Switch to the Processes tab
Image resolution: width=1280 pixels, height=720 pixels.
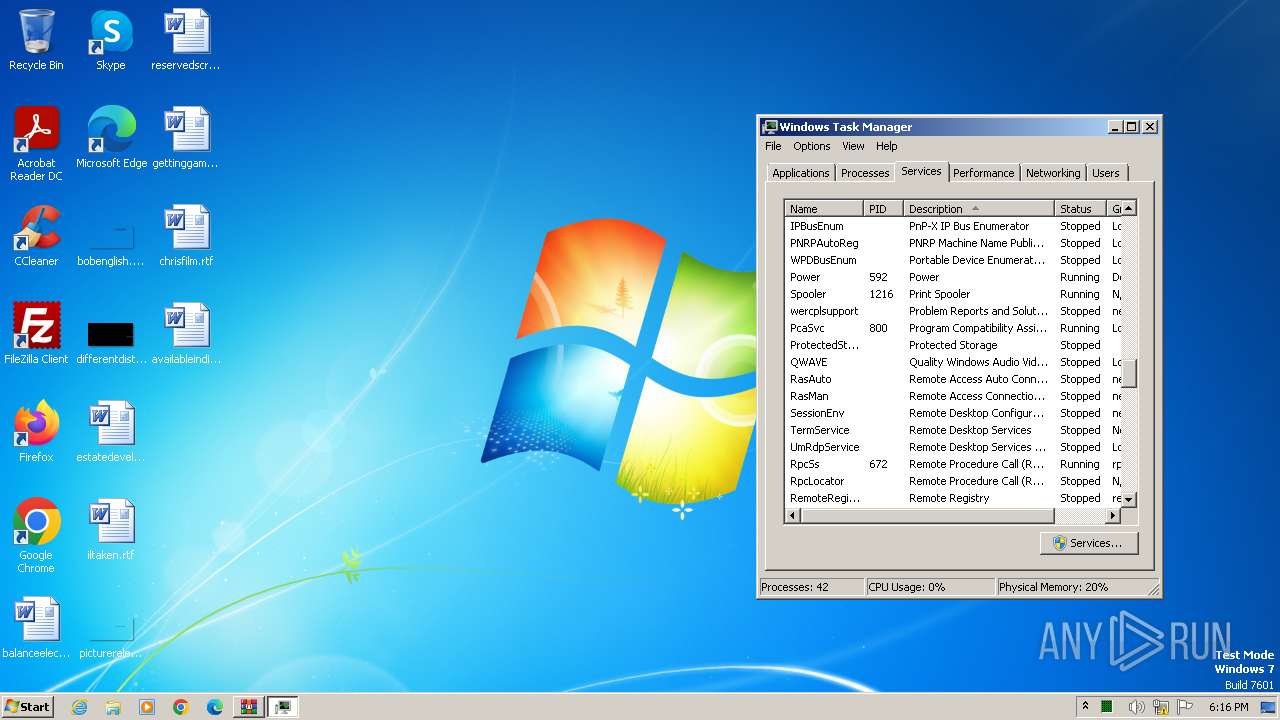pyautogui.click(x=865, y=173)
